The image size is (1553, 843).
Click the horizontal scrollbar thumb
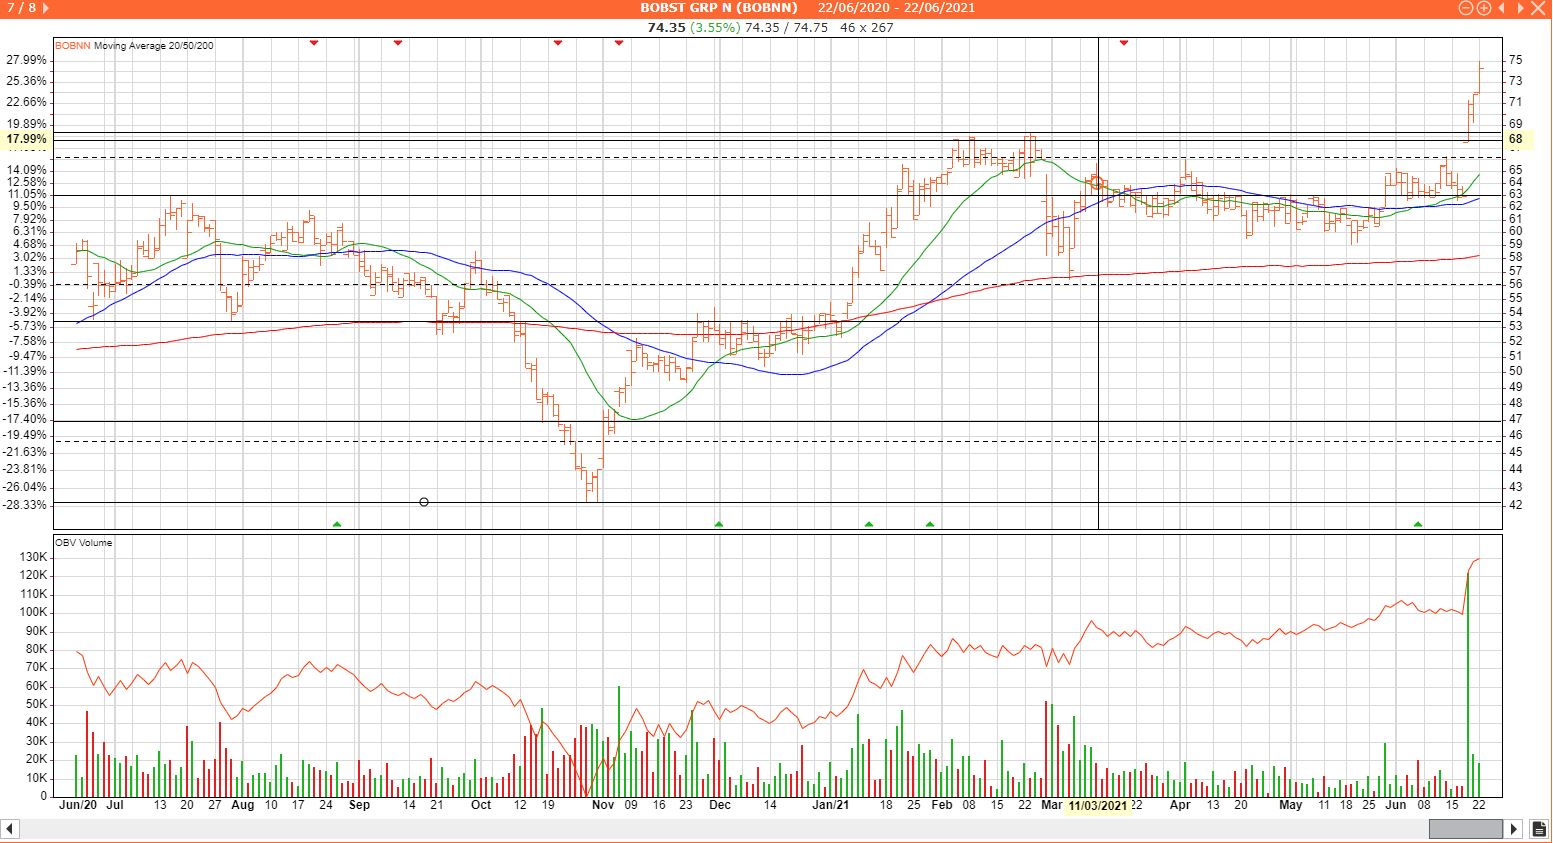1465,829
